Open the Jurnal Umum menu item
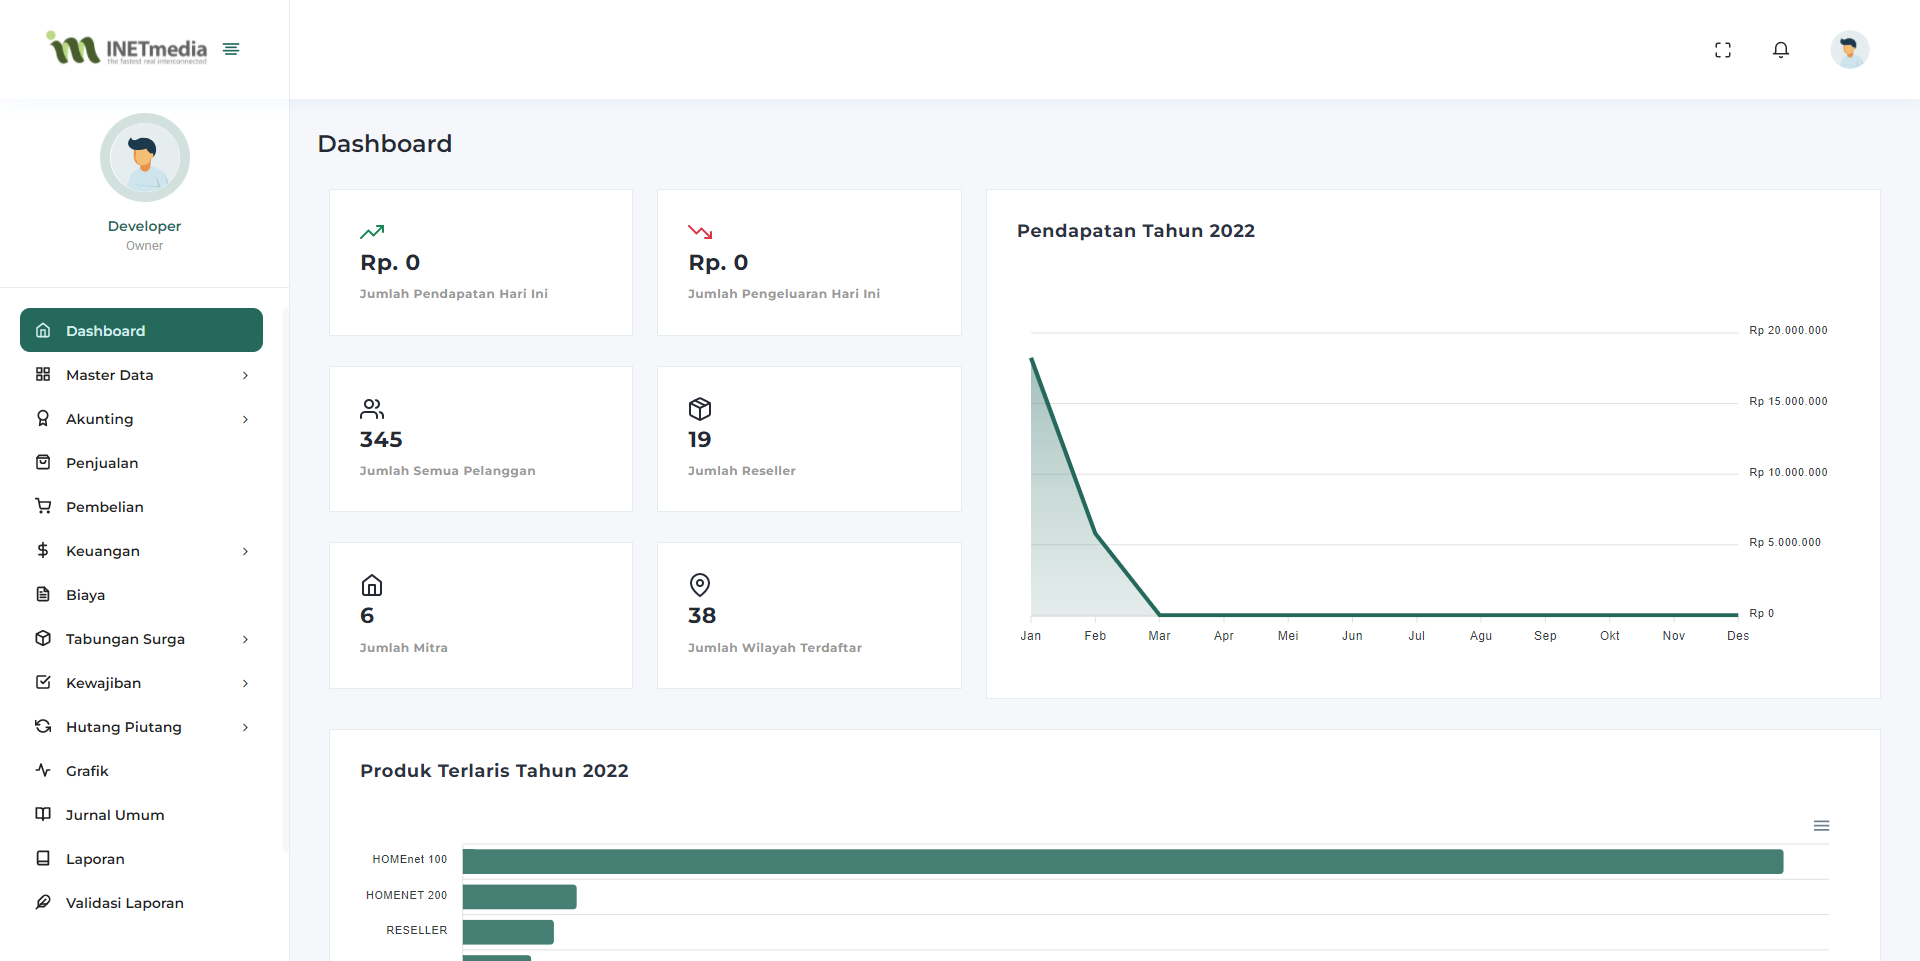Viewport: 1920px width, 961px height. [x=115, y=815]
